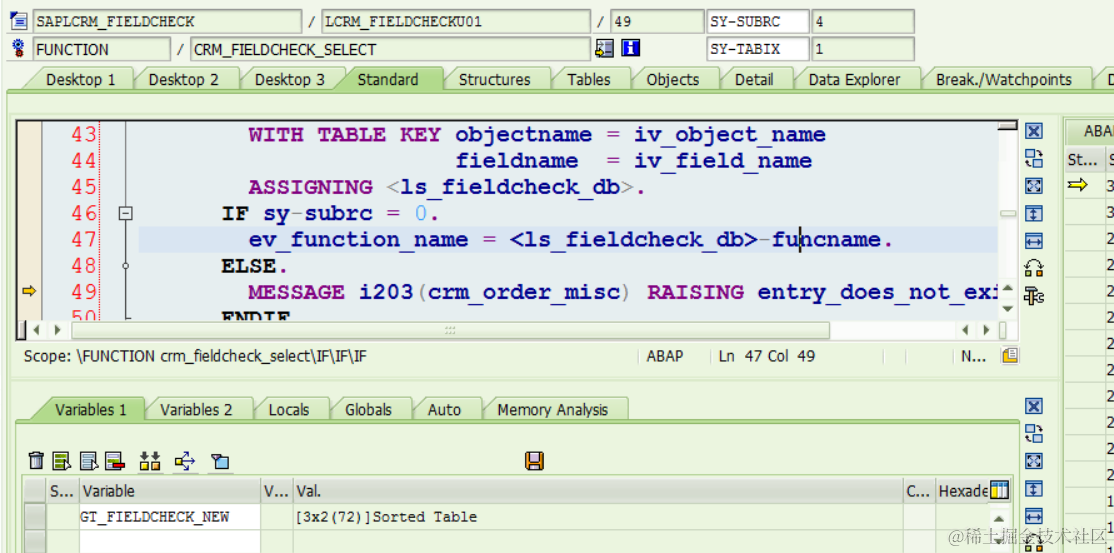
Task: Open the Globals variables tab
Action: pos(368,409)
